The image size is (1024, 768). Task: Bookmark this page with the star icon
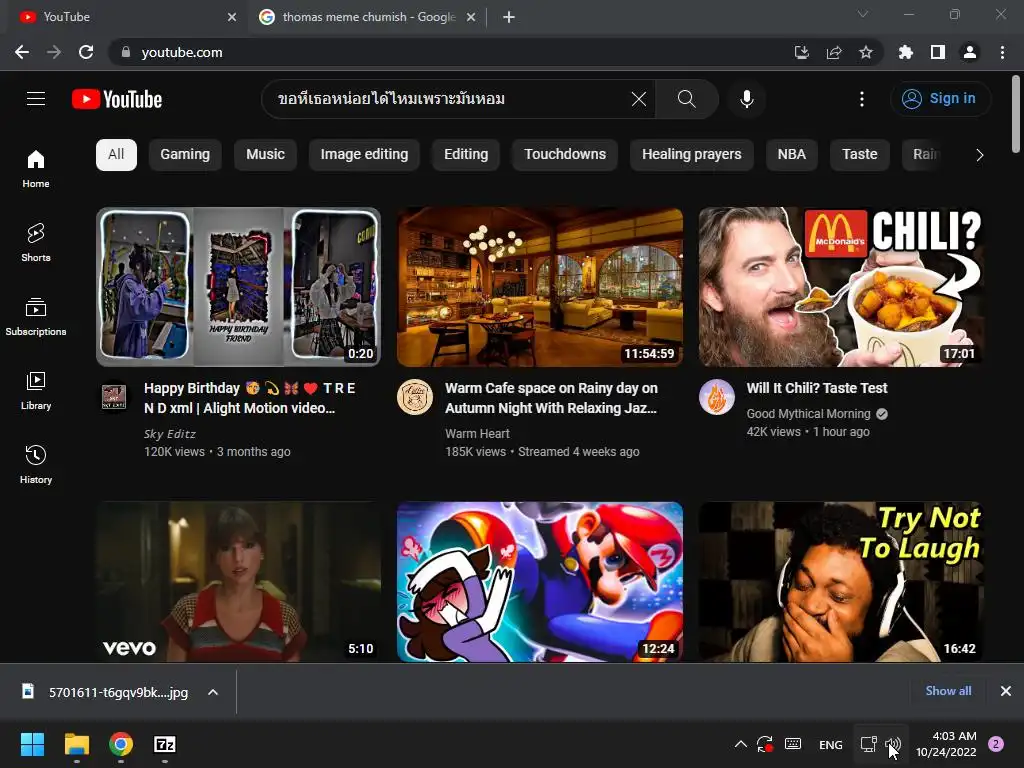[x=865, y=52]
